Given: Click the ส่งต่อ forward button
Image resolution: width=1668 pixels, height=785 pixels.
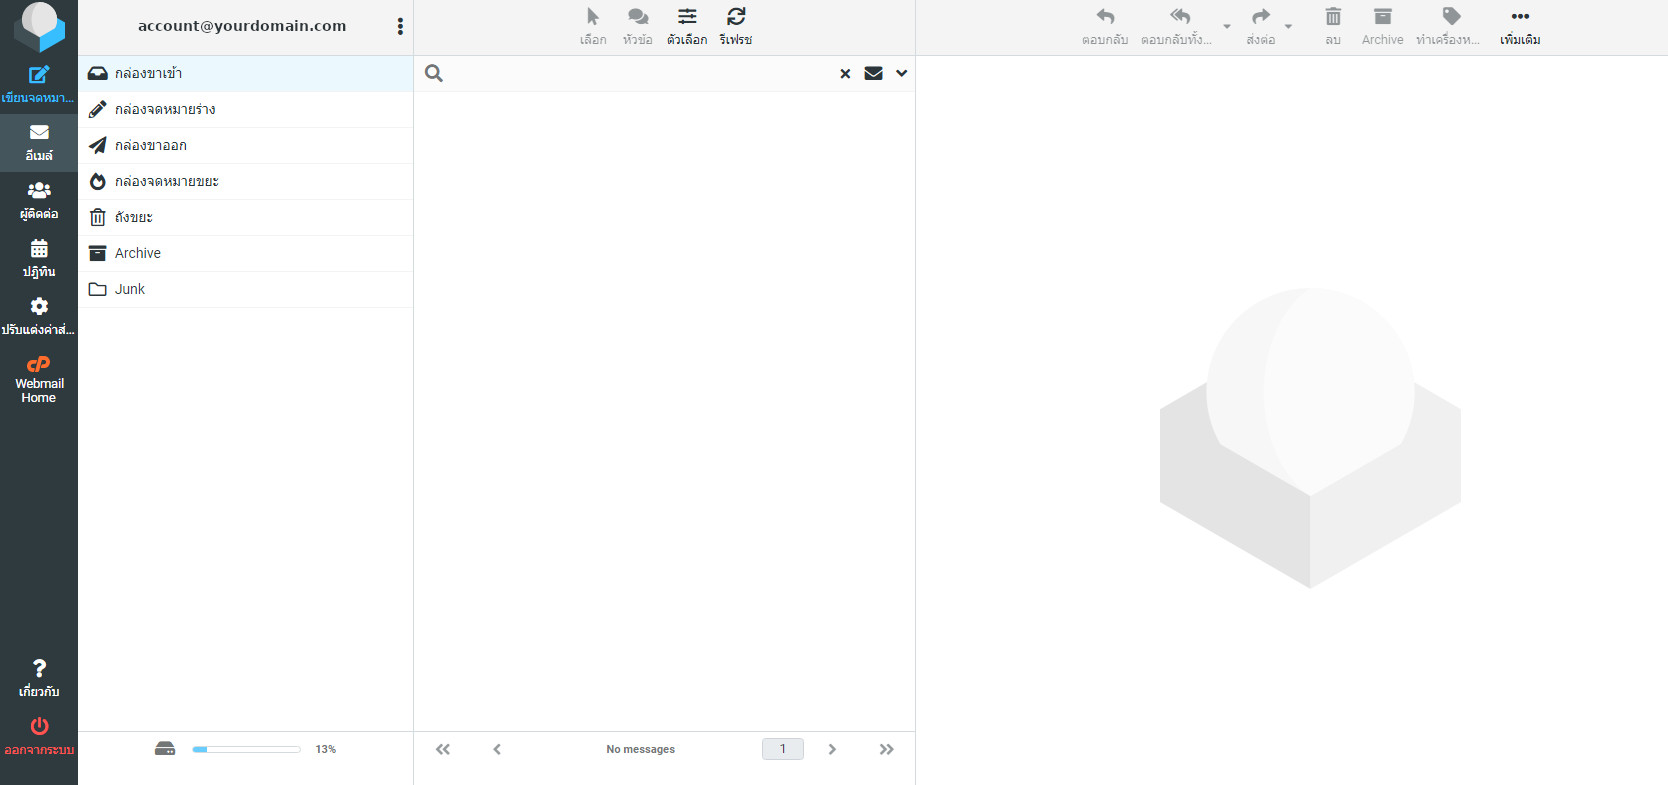Looking at the screenshot, I should (x=1261, y=27).
